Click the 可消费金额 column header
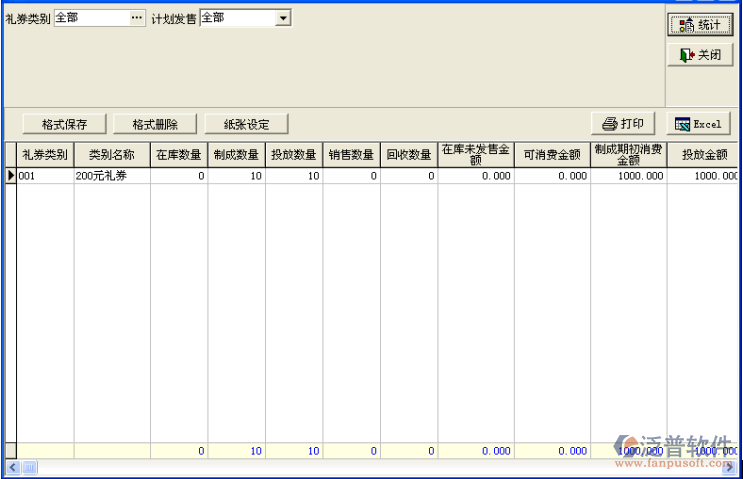Viewport: 743px width, 479px height. pos(552,155)
